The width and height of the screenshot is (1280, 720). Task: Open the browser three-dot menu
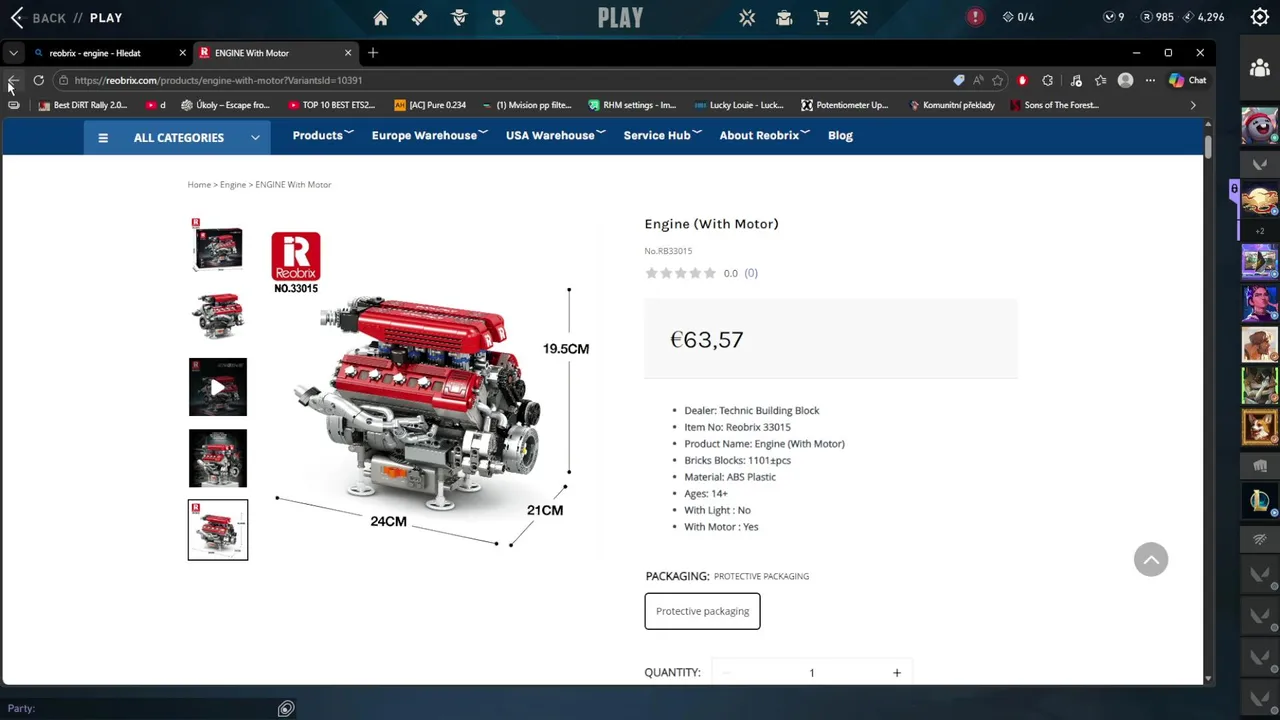[x=1150, y=80]
